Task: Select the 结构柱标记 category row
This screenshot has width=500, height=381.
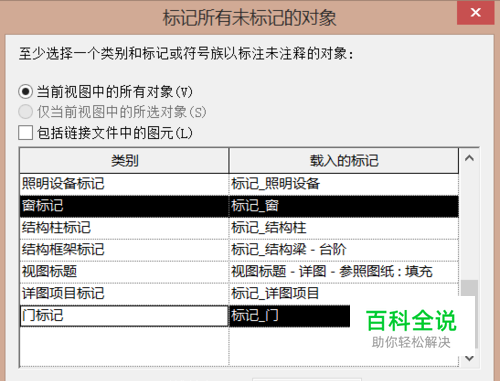Action: (x=124, y=228)
